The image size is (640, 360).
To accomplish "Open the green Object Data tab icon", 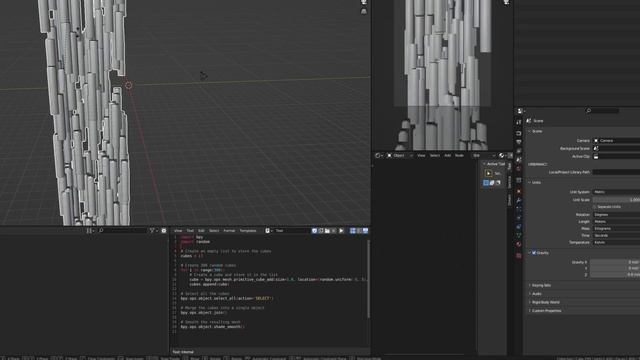I will click(x=519, y=236).
